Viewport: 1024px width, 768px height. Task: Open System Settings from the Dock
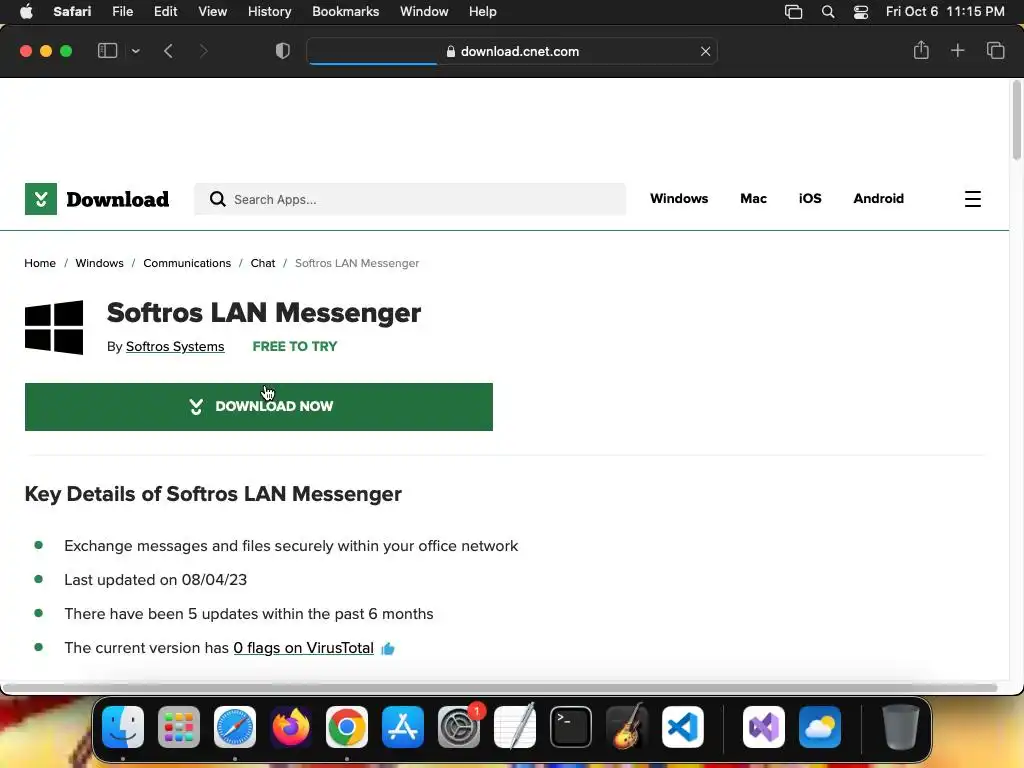pyautogui.click(x=458, y=727)
